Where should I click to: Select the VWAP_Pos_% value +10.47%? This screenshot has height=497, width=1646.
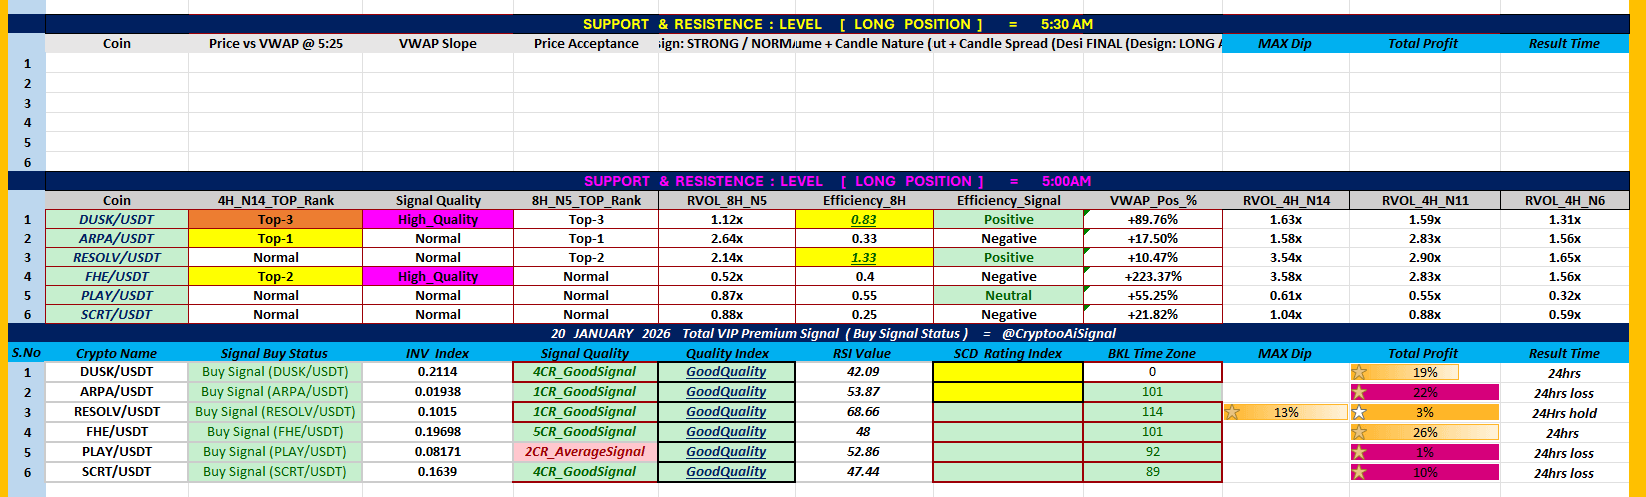(1152, 258)
